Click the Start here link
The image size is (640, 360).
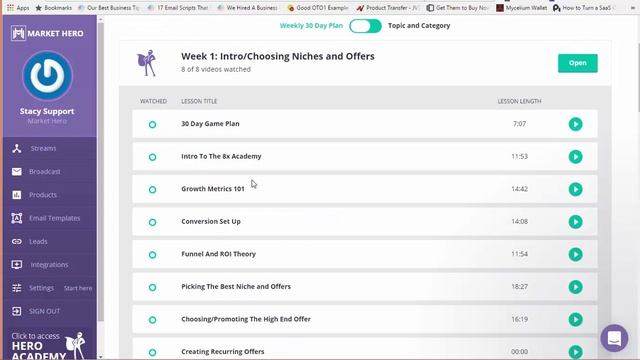[x=78, y=288]
